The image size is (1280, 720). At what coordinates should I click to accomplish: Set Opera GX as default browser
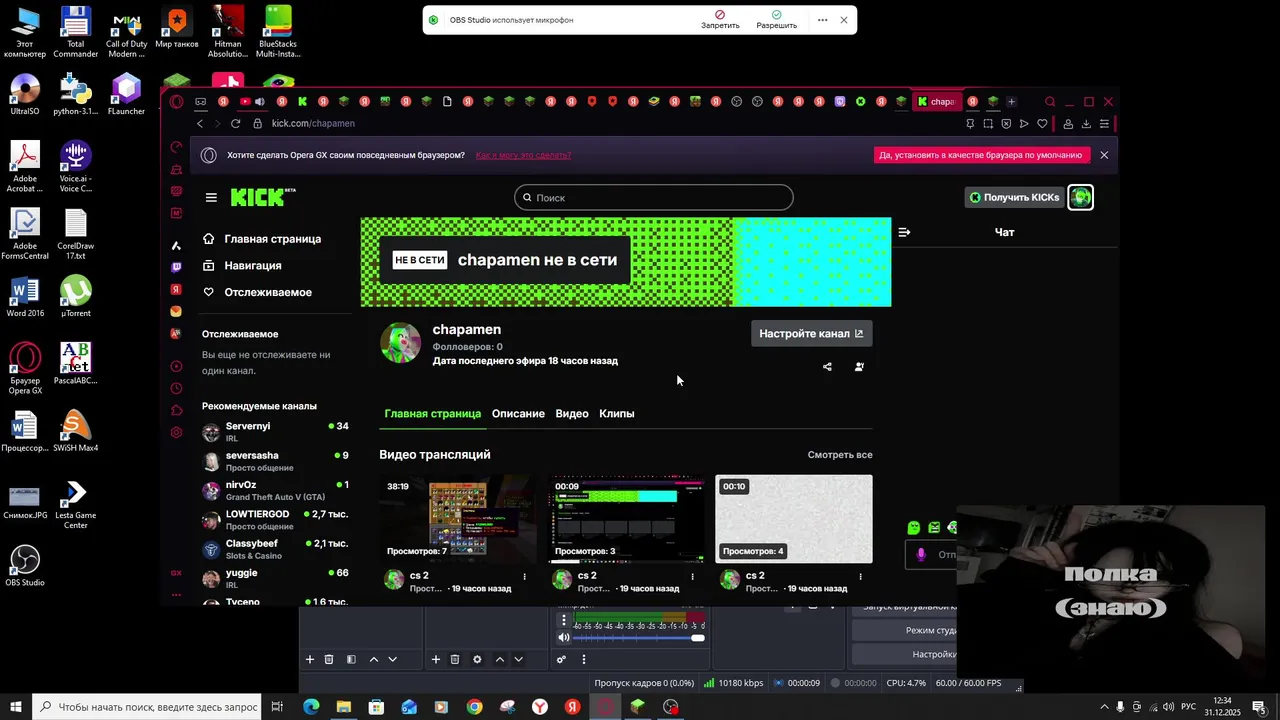pos(981,155)
